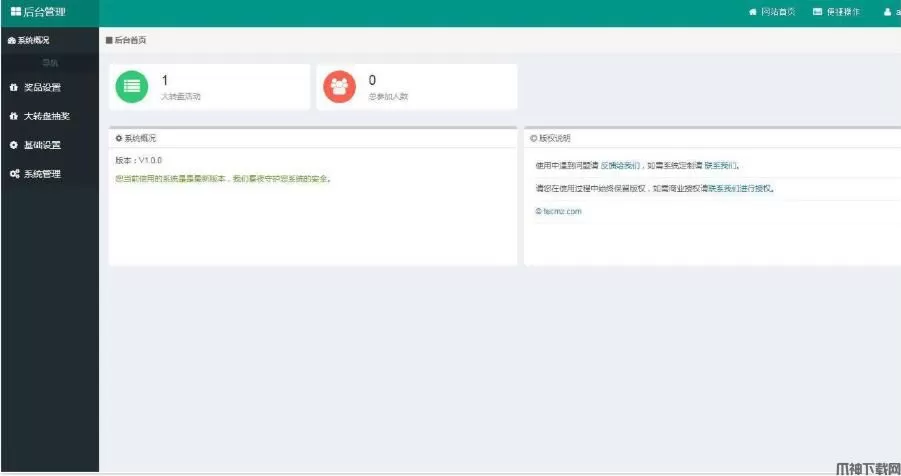Click the 大转盘活动 card label
This screenshot has width=901, height=476.
pyautogui.click(x=181, y=97)
